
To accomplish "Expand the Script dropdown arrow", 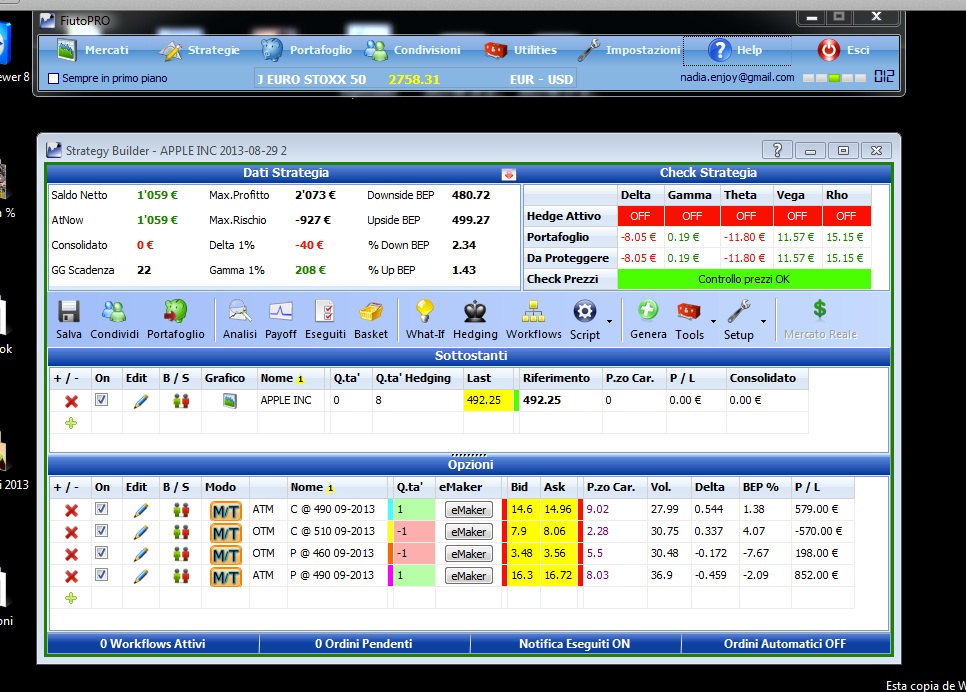I will (x=609, y=321).
